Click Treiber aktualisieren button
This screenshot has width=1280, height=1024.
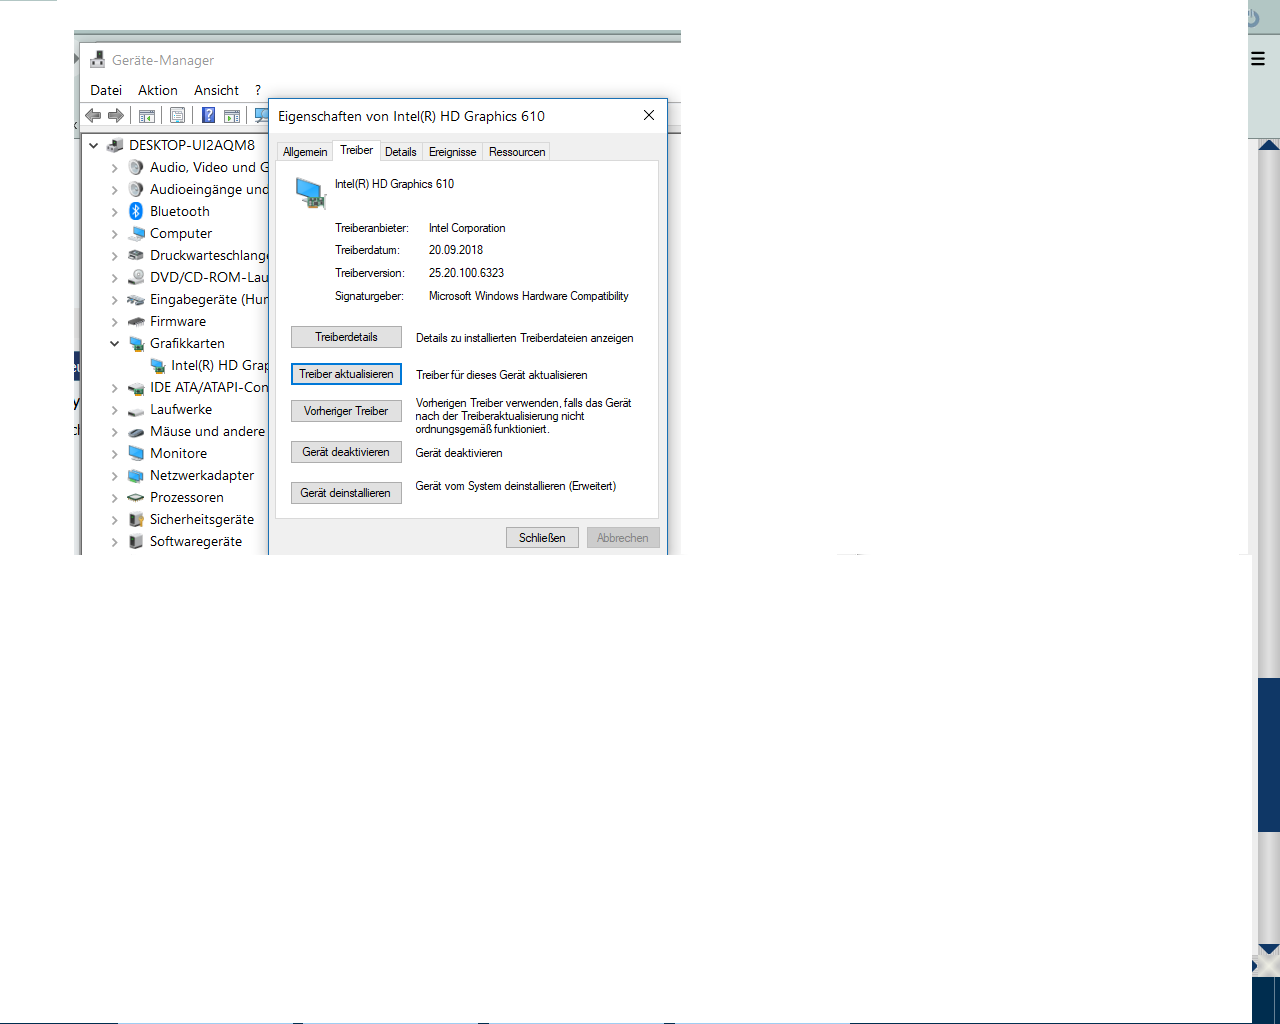(346, 374)
